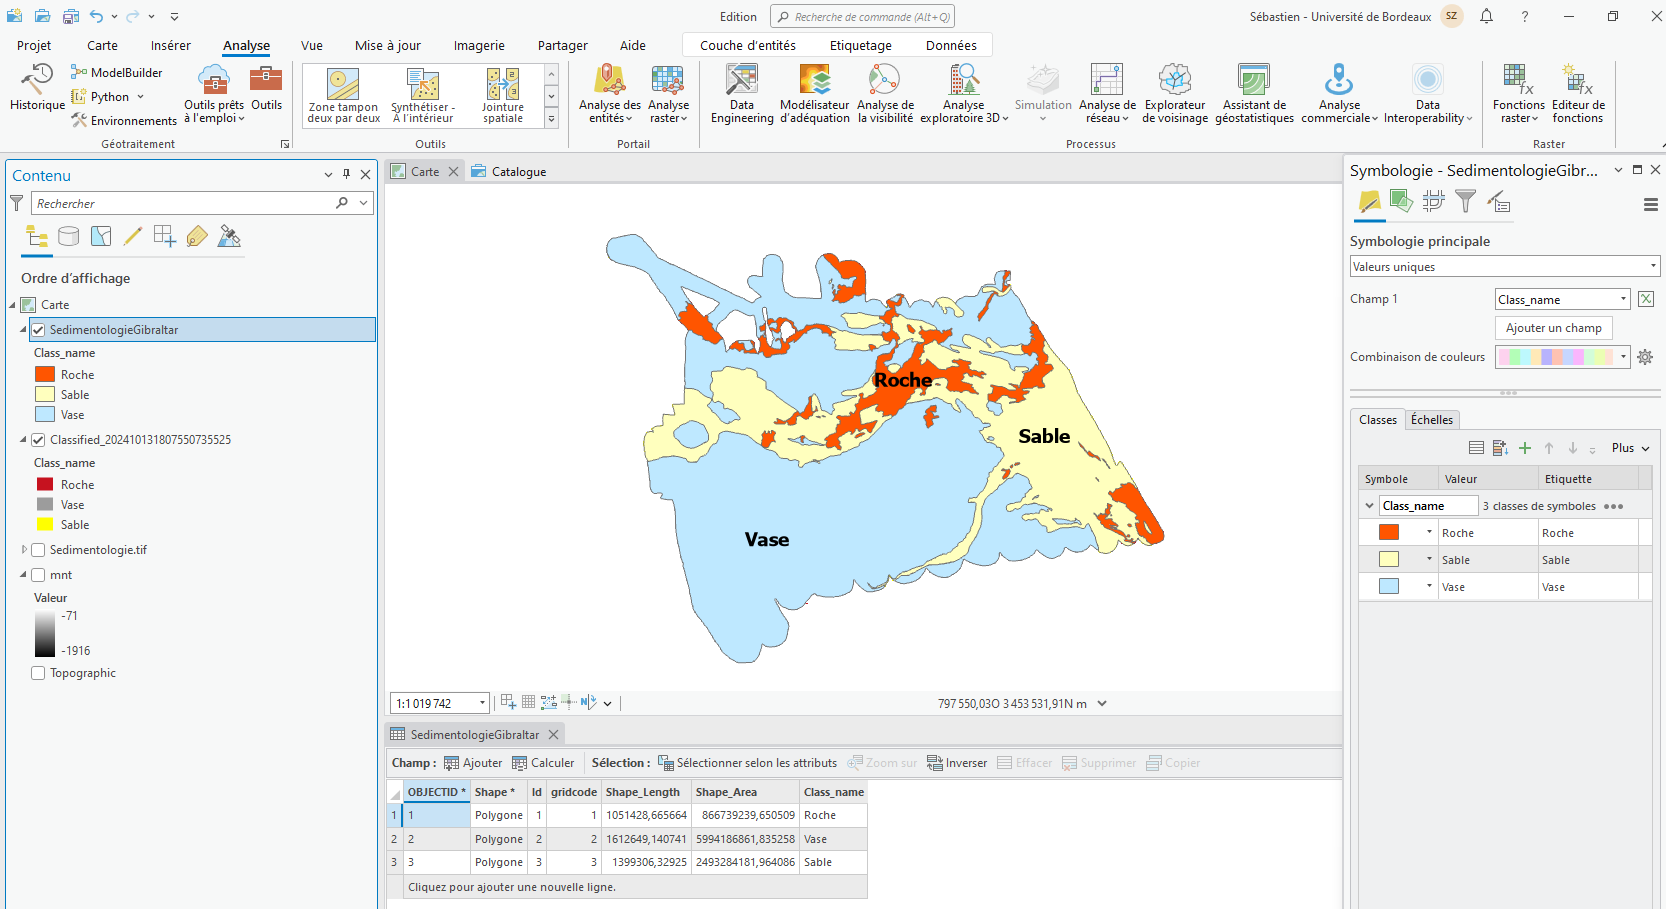Screen dimensions: 1666x909
Task: Enable the Topographic basemap layer
Action: click(38, 673)
